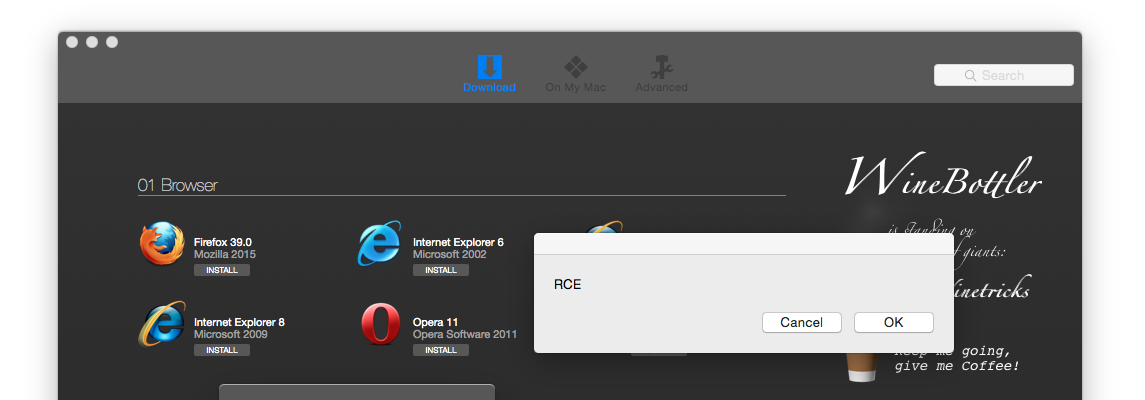Image resolution: width=1145 pixels, height=400 pixels.
Task: Click the Firefox 39.0 icon
Action: coord(162,243)
